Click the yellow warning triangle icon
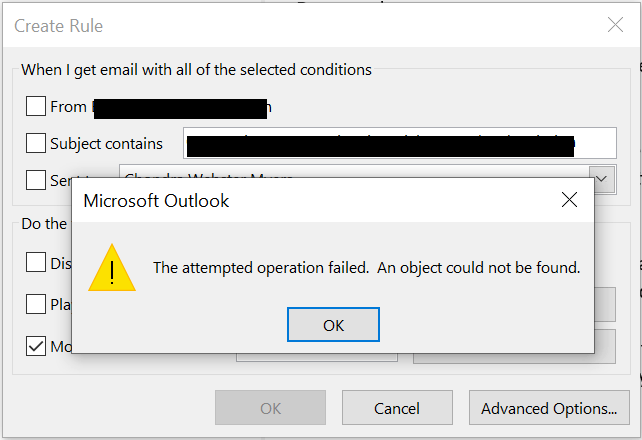Screen dimensions: 642x440 [x=112, y=268]
